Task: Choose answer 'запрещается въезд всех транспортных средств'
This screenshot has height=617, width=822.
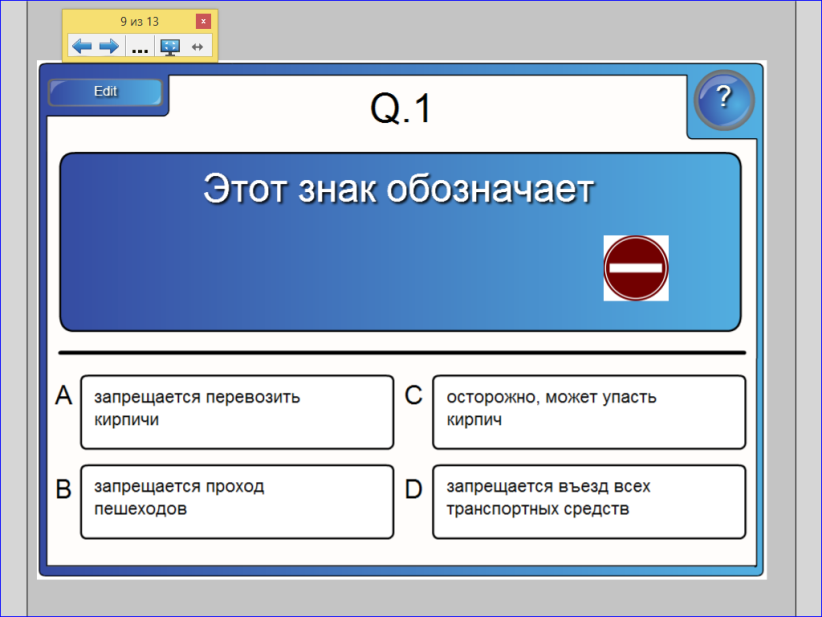Action: 589,502
